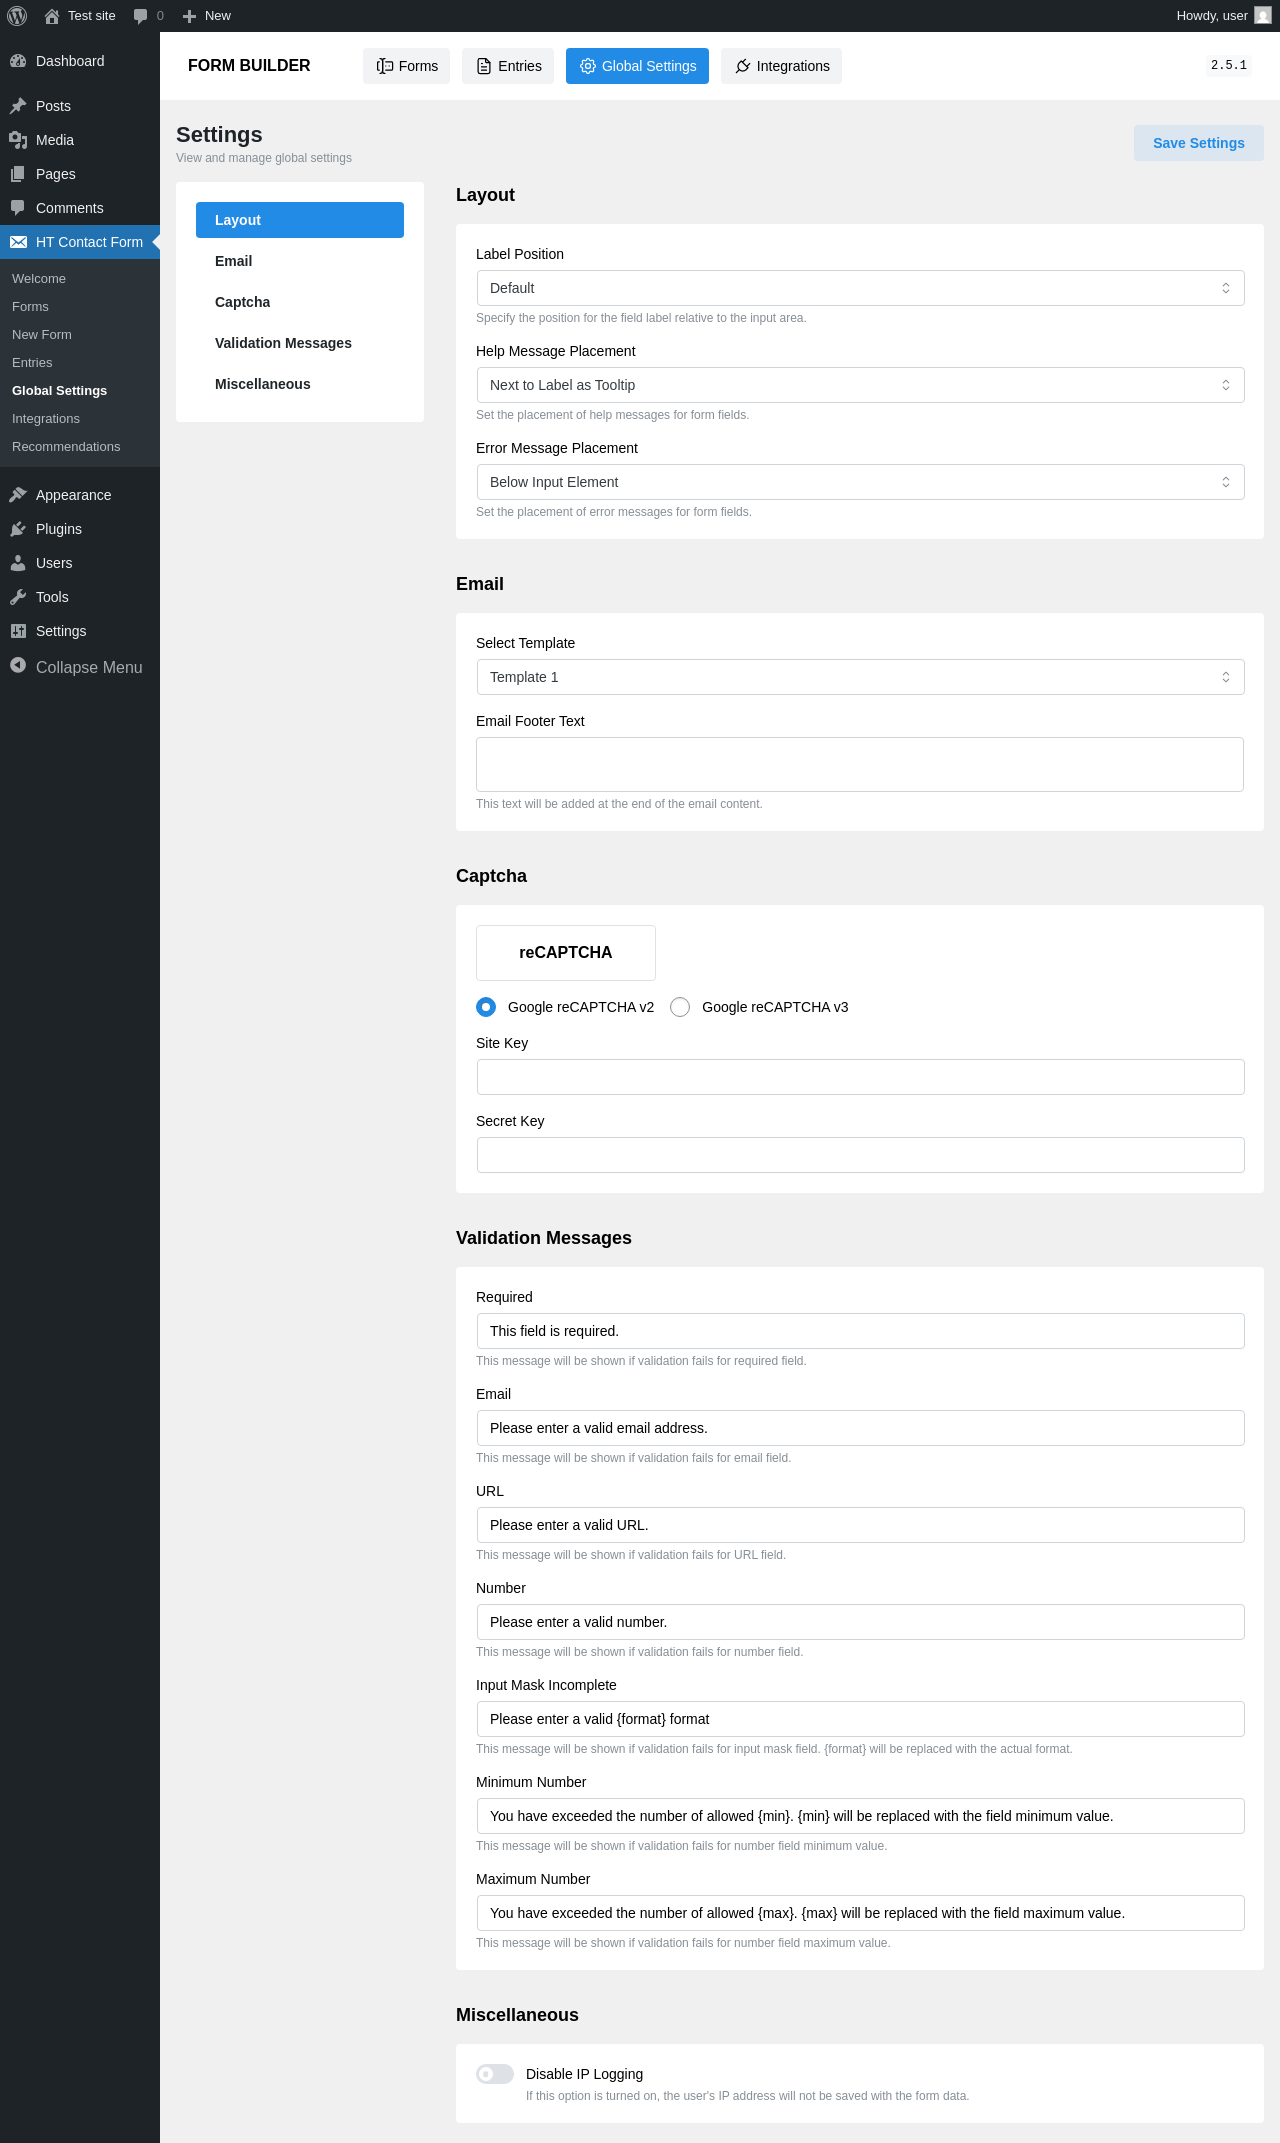This screenshot has width=1280, height=2143.
Task: Click the Tools wrench icon
Action: tap(18, 597)
